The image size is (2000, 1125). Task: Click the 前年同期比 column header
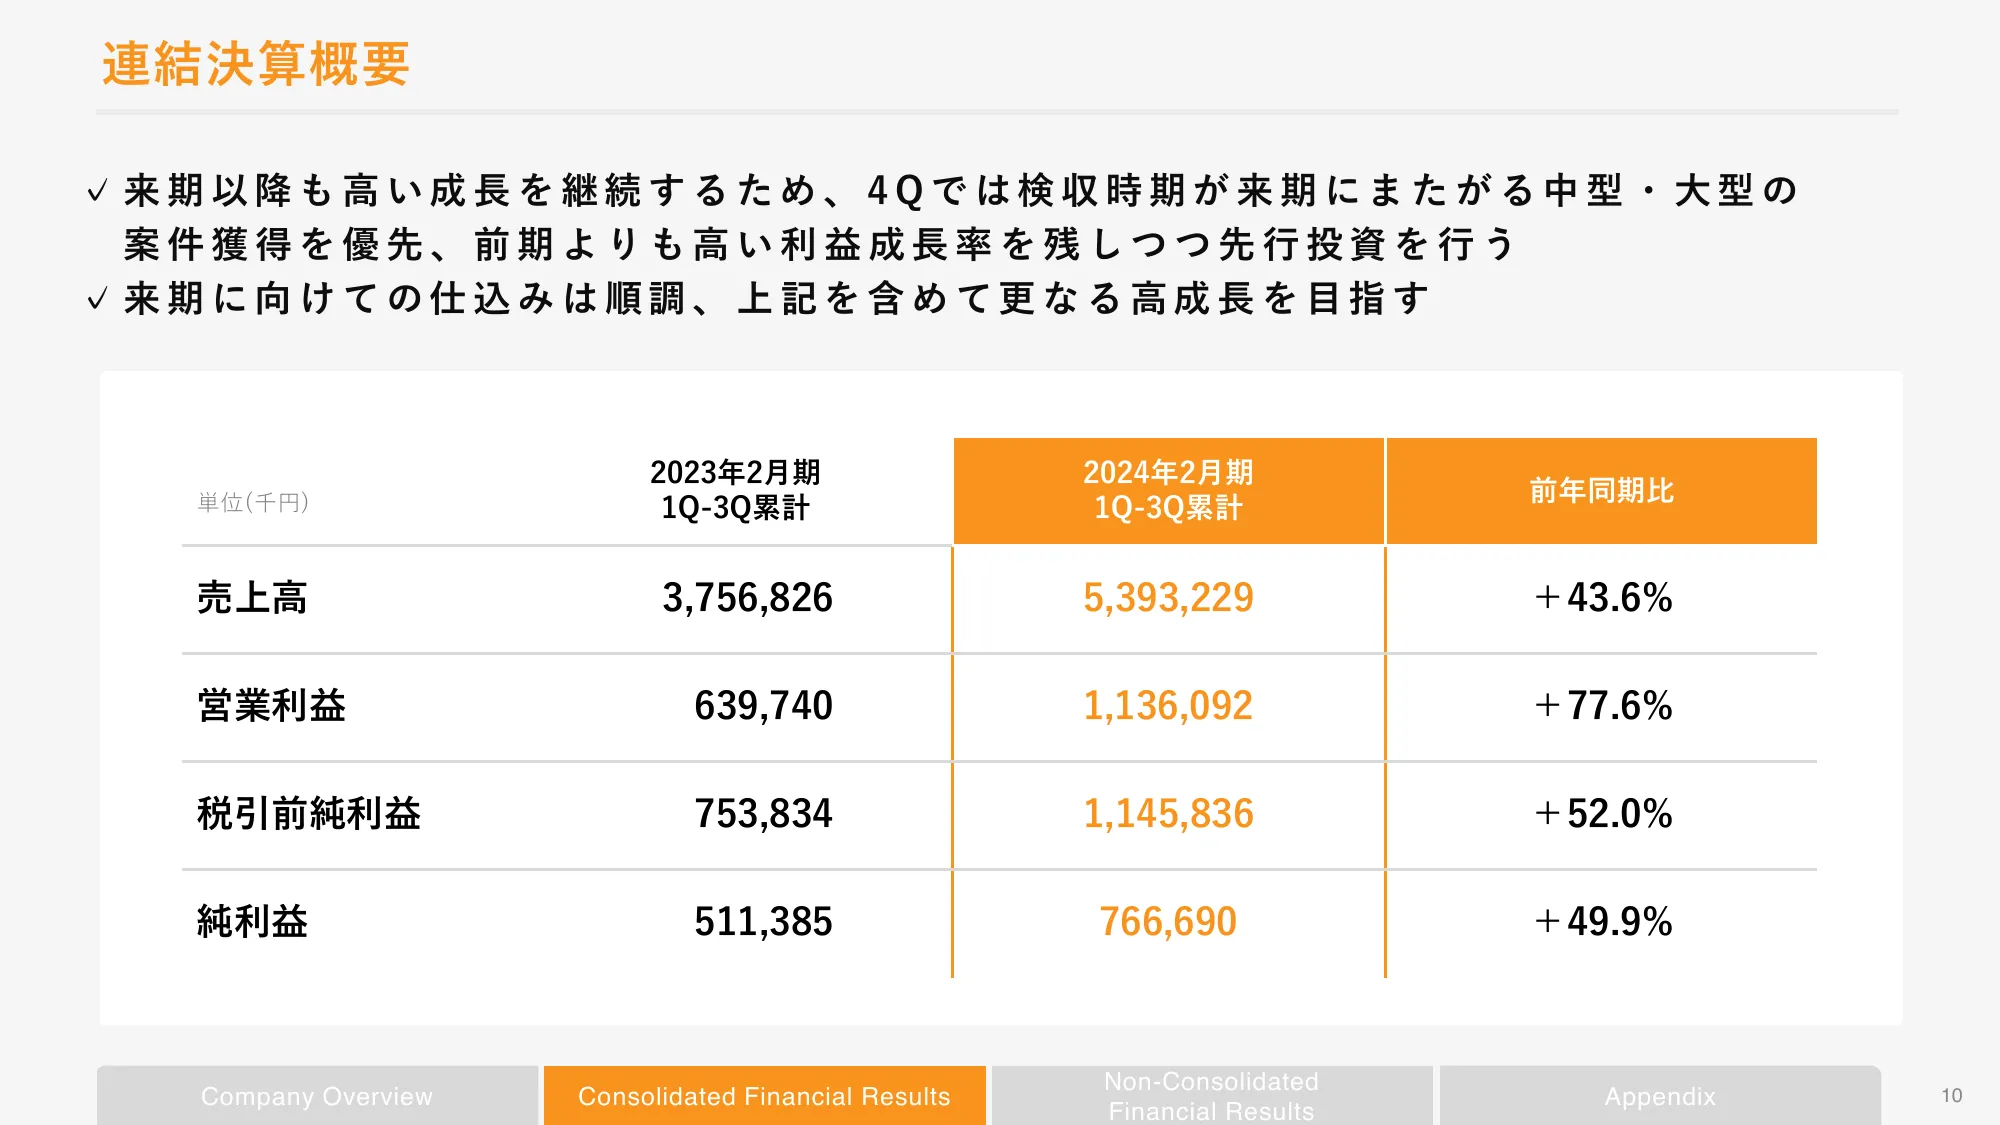tap(1602, 491)
